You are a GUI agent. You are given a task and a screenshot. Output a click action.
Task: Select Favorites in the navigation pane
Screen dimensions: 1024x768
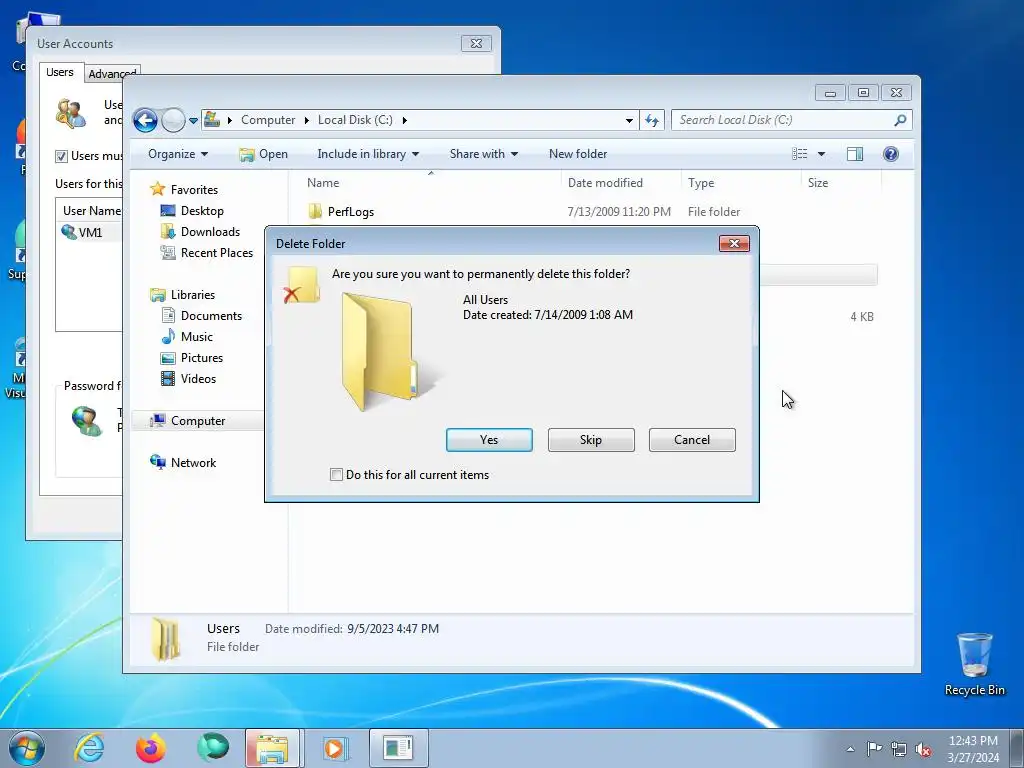(194, 189)
